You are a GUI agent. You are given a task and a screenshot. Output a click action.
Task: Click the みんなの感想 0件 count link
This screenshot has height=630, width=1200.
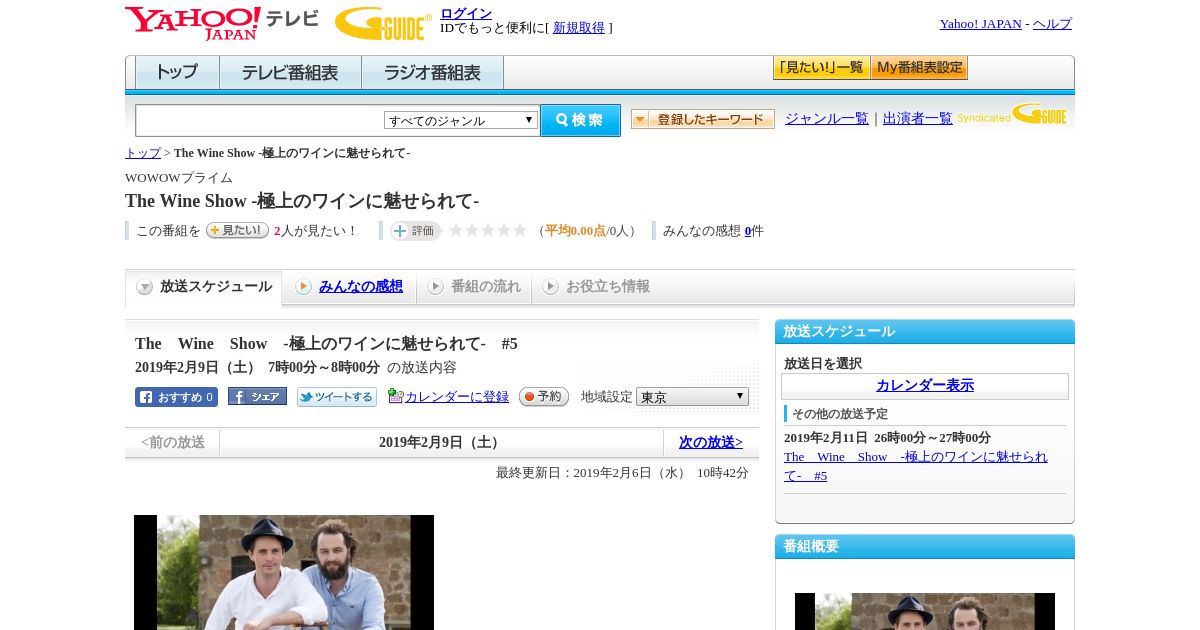click(748, 231)
